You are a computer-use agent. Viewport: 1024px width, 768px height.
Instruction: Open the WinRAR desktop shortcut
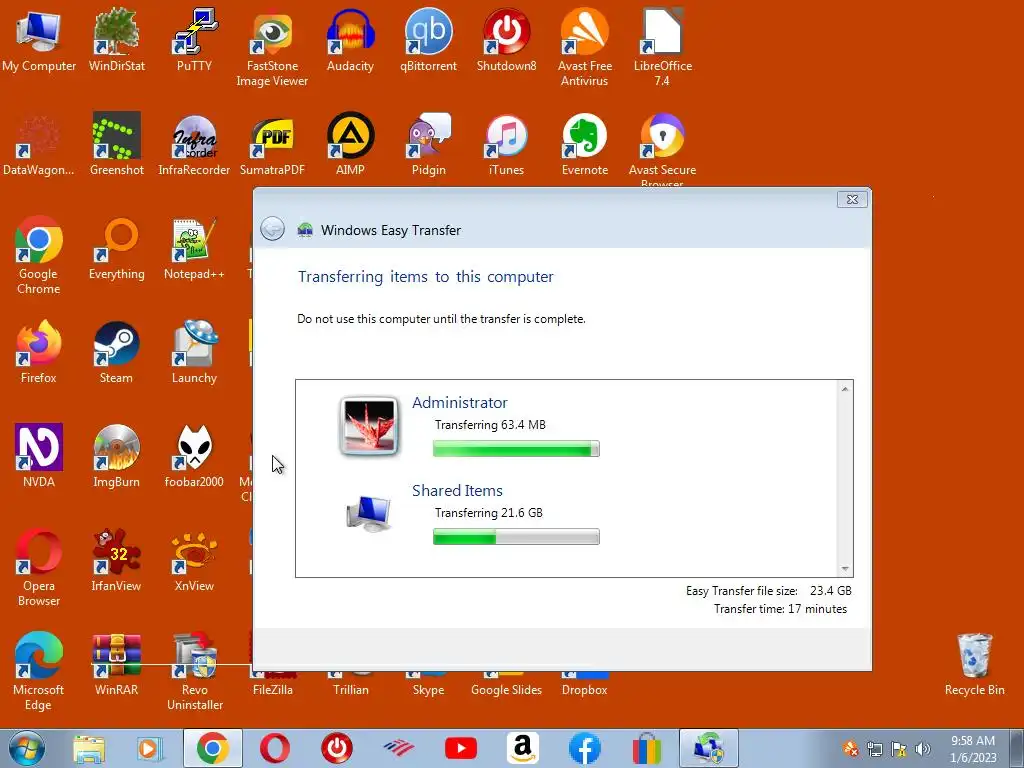tap(116, 664)
